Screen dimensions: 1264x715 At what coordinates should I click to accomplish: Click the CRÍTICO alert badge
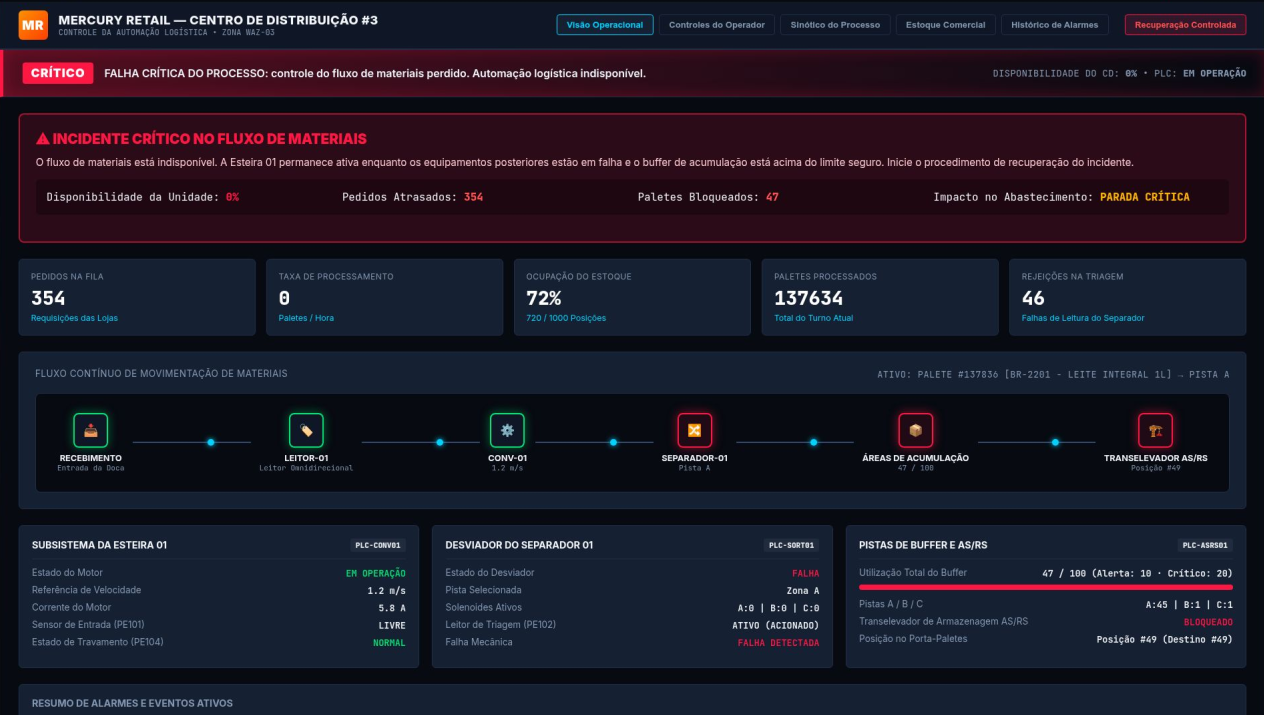pos(58,73)
